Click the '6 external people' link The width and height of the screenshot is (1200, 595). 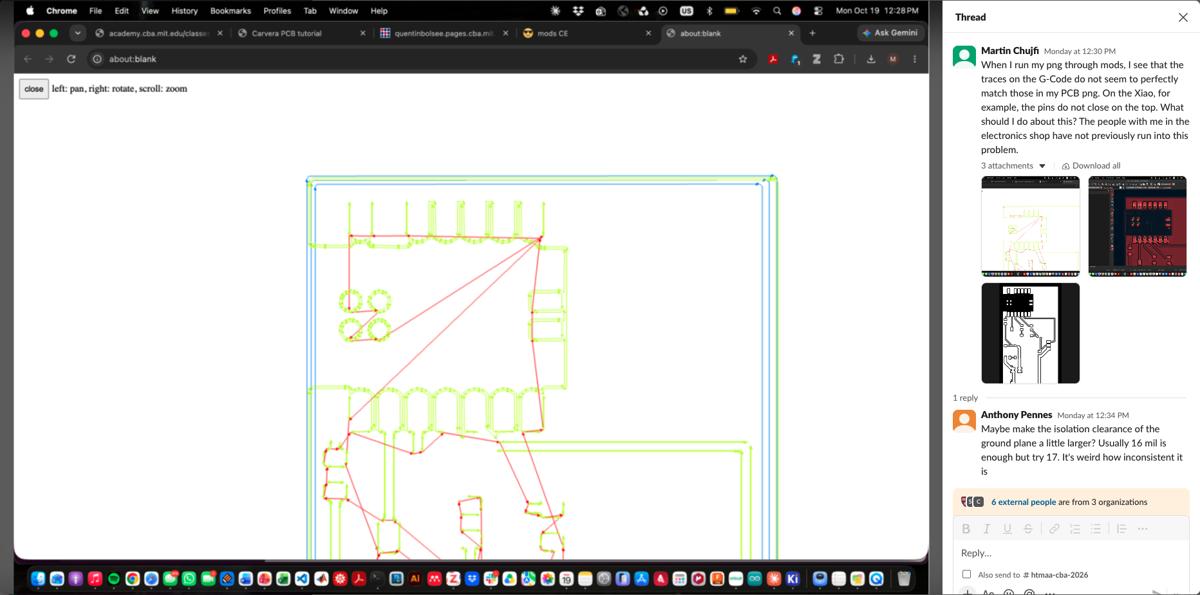click(1023, 502)
